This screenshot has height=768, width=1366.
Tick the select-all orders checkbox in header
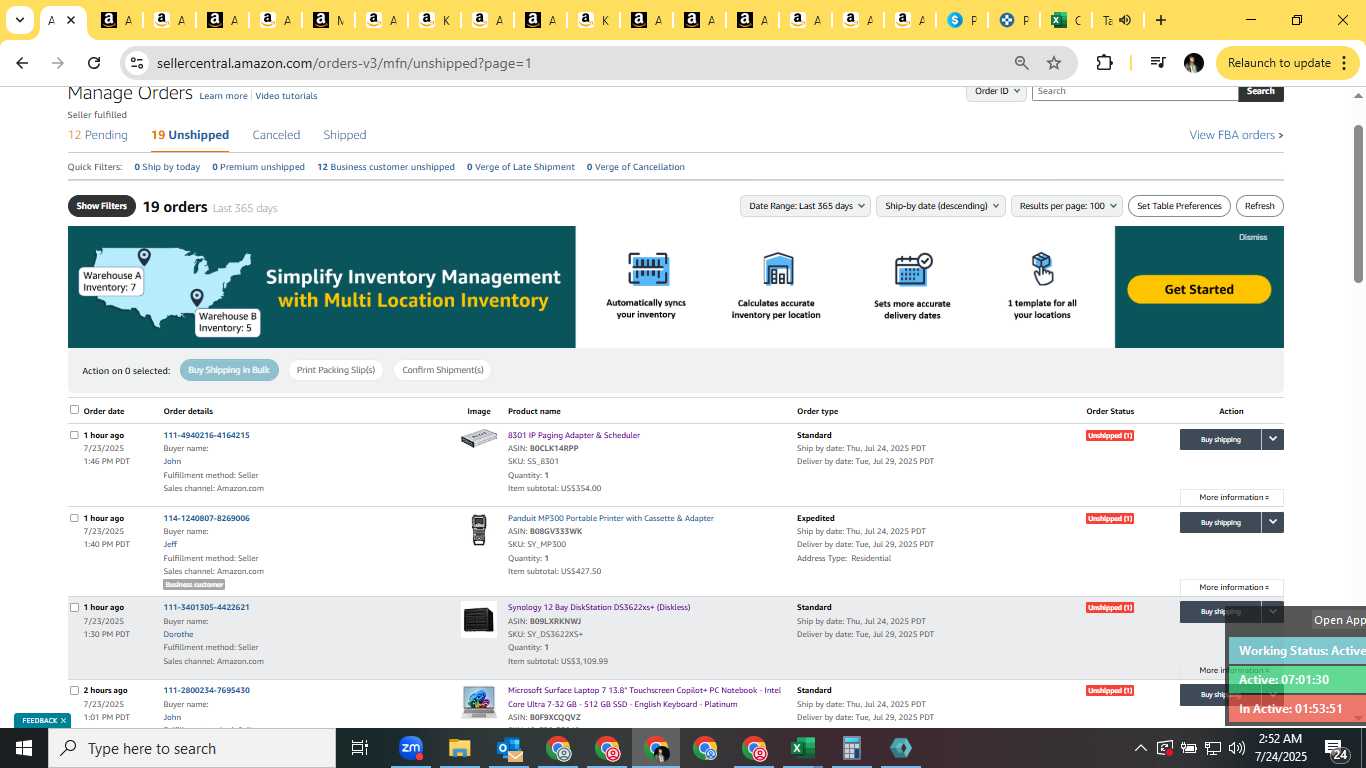coord(74,409)
